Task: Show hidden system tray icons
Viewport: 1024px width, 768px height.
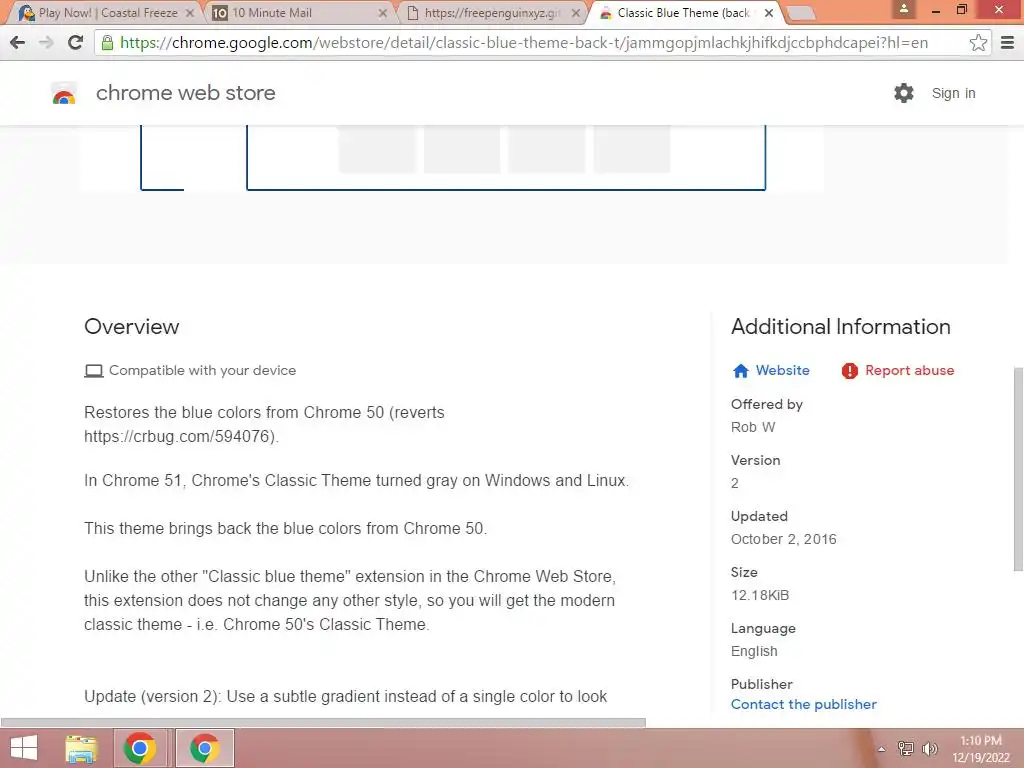Action: (881, 749)
